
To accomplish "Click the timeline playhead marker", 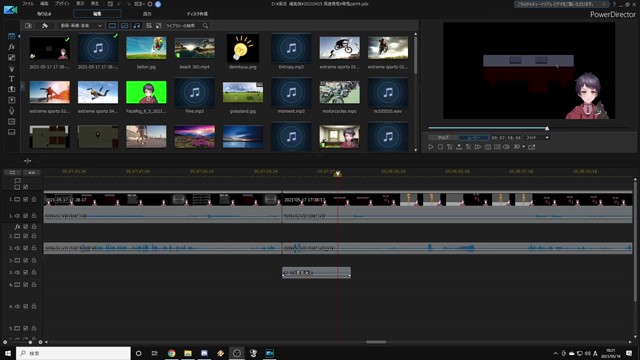I will [338, 174].
